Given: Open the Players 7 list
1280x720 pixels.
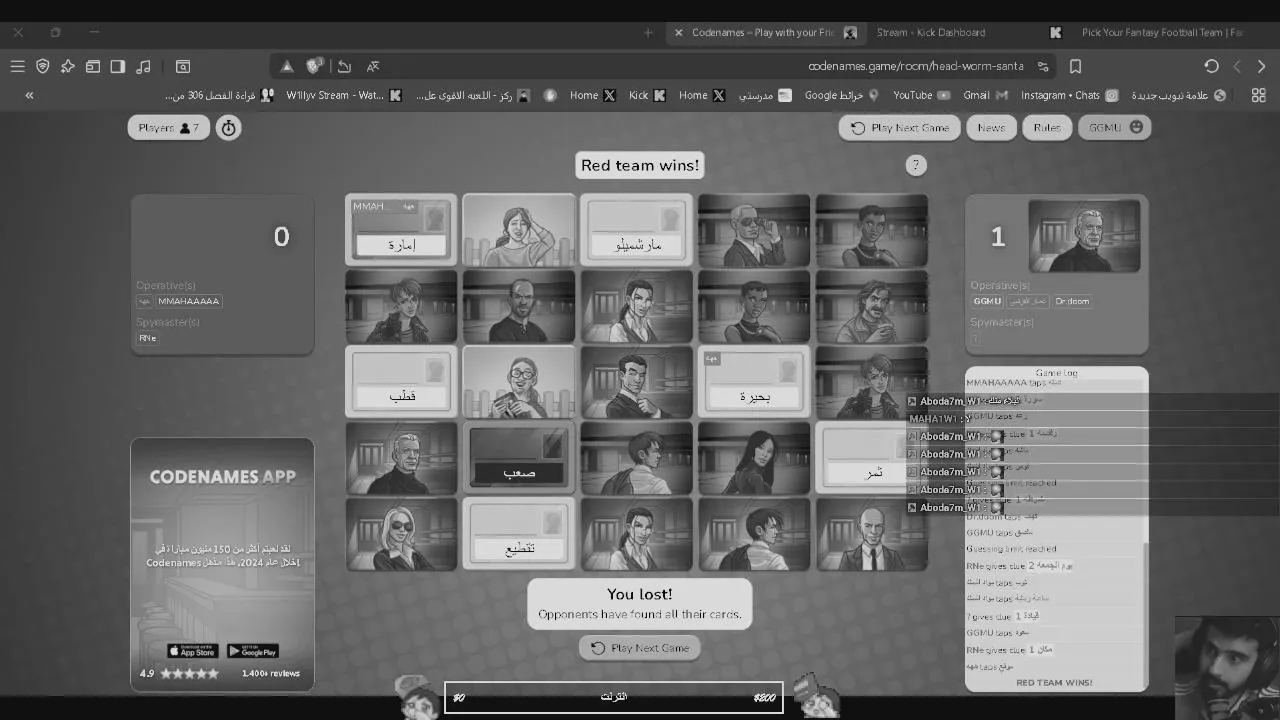Looking at the screenshot, I should [x=169, y=128].
